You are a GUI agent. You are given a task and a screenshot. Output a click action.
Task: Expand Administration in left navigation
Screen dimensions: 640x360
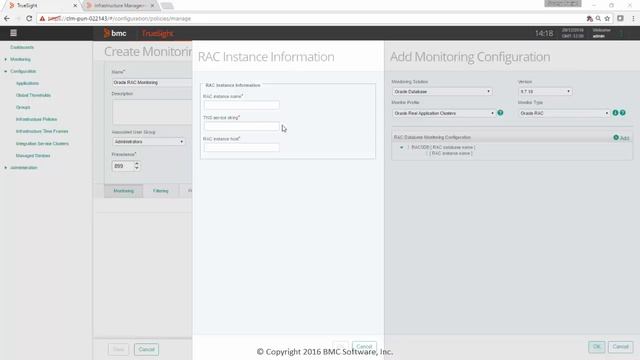coord(6,168)
